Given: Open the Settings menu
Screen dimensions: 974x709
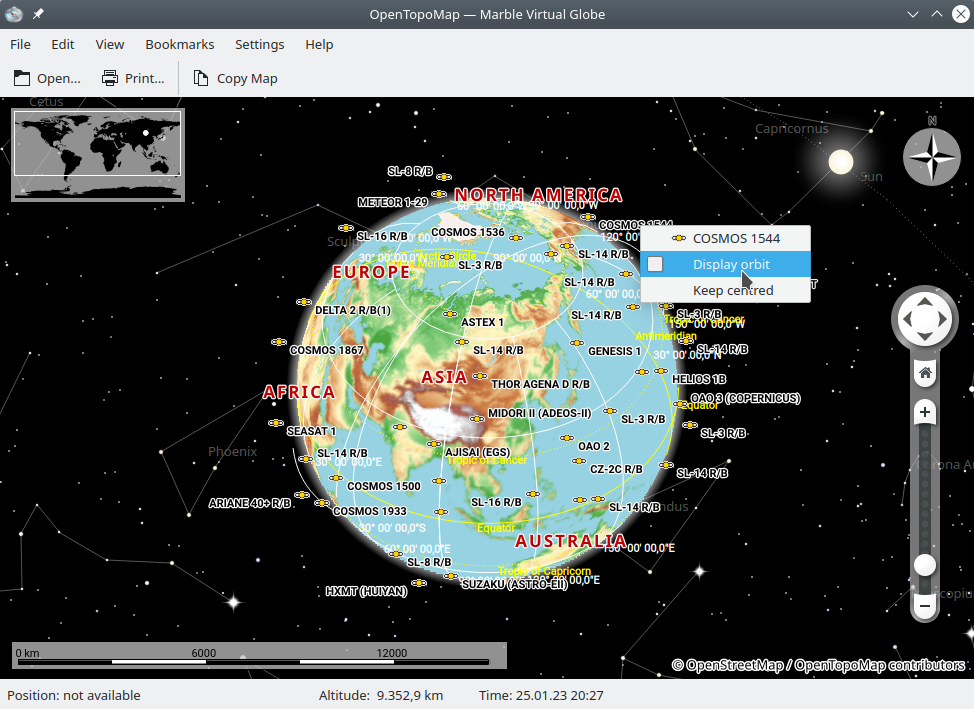Looking at the screenshot, I should click(260, 44).
